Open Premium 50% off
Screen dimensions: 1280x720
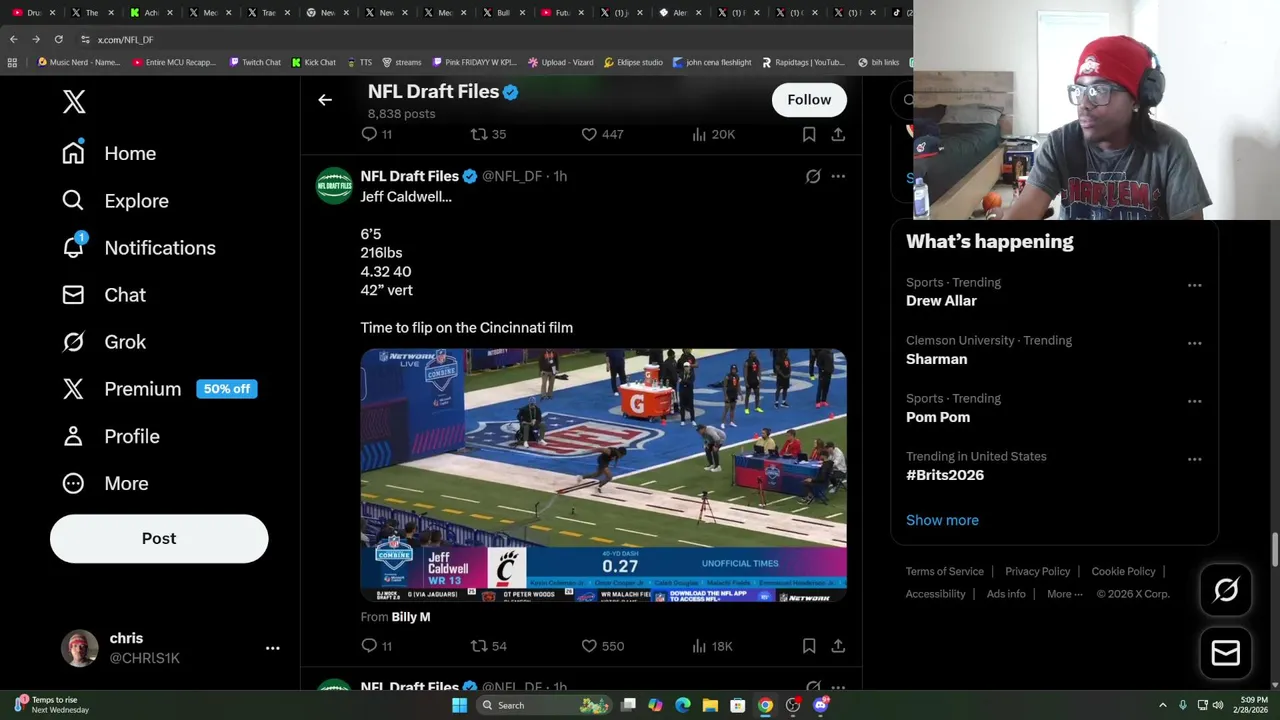pos(160,389)
